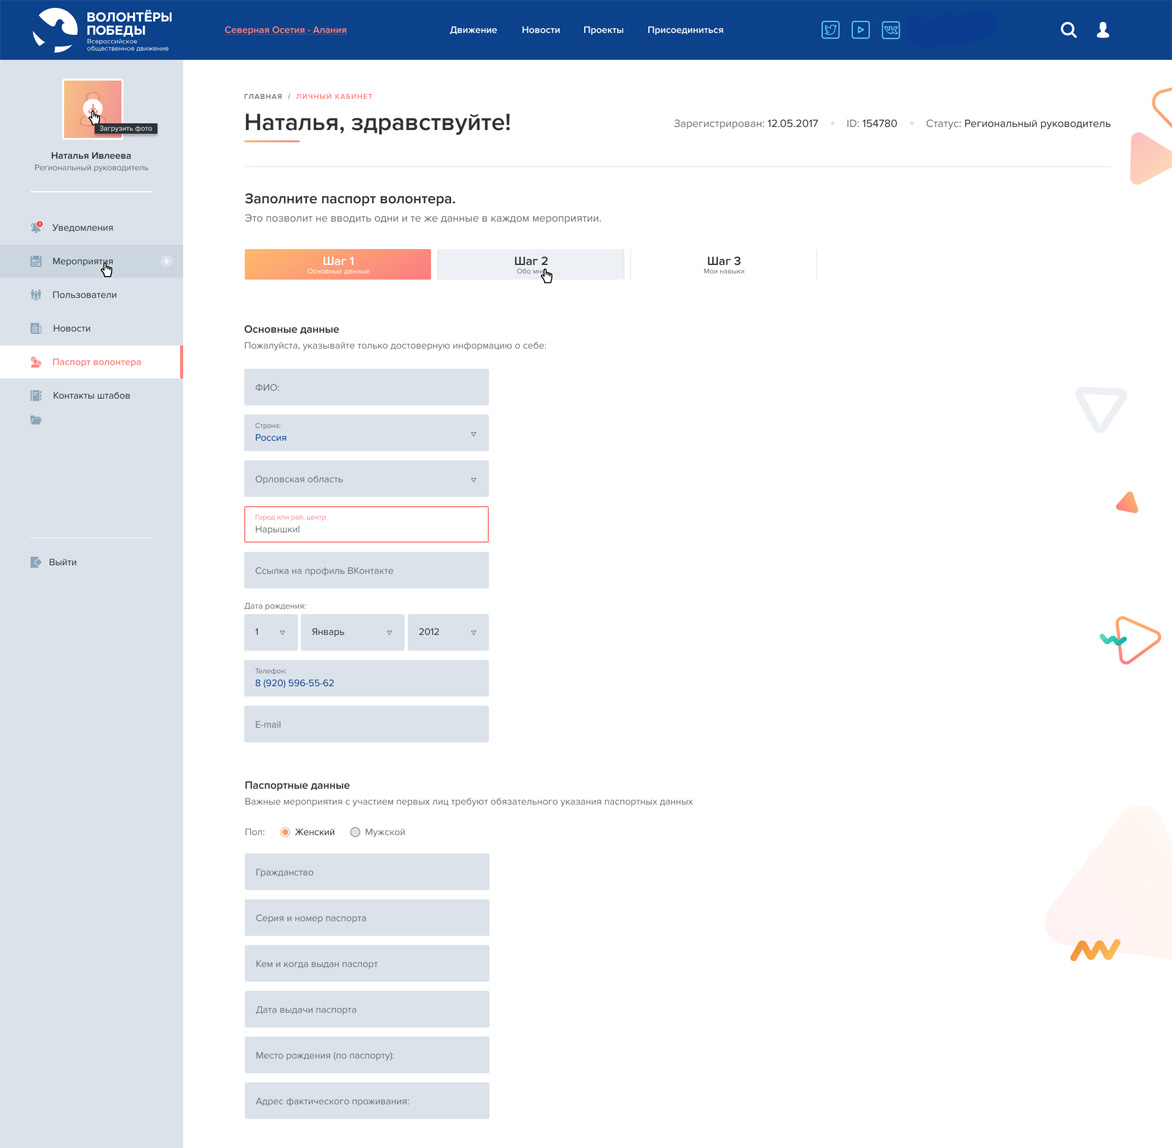
Task: Click Выйти to log out
Action: 62,562
